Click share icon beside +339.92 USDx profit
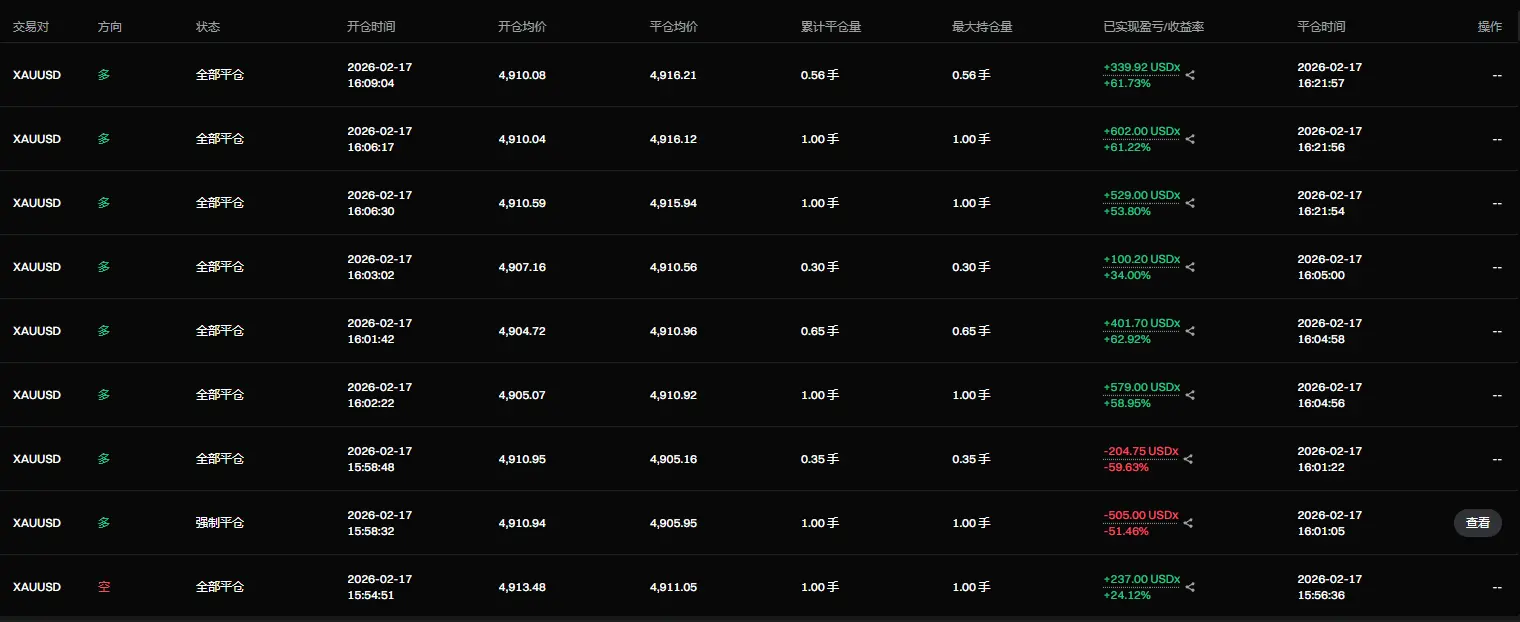Viewport: 1520px width, 622px height. [x=1189, y=75]
